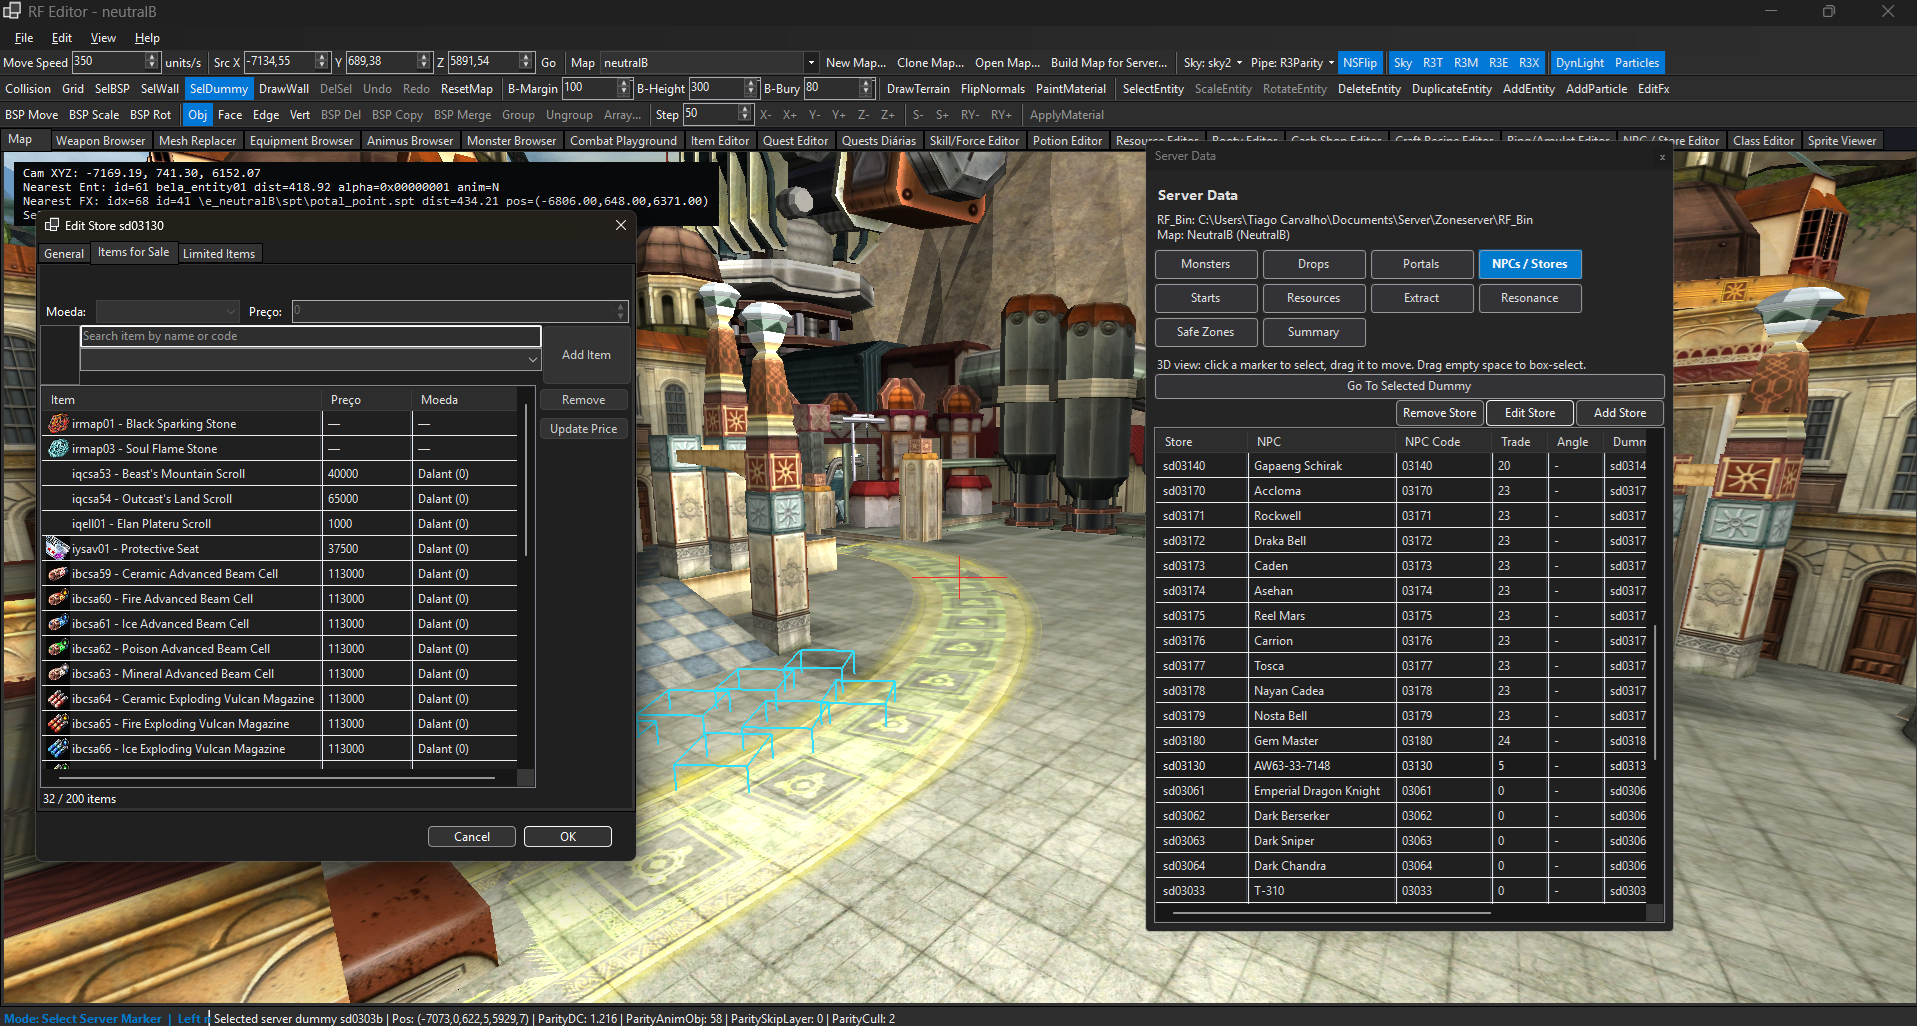Click the RF Editor app icon in title bar
This screenshot has width=1917, height=1026.
tap(12, 11)
